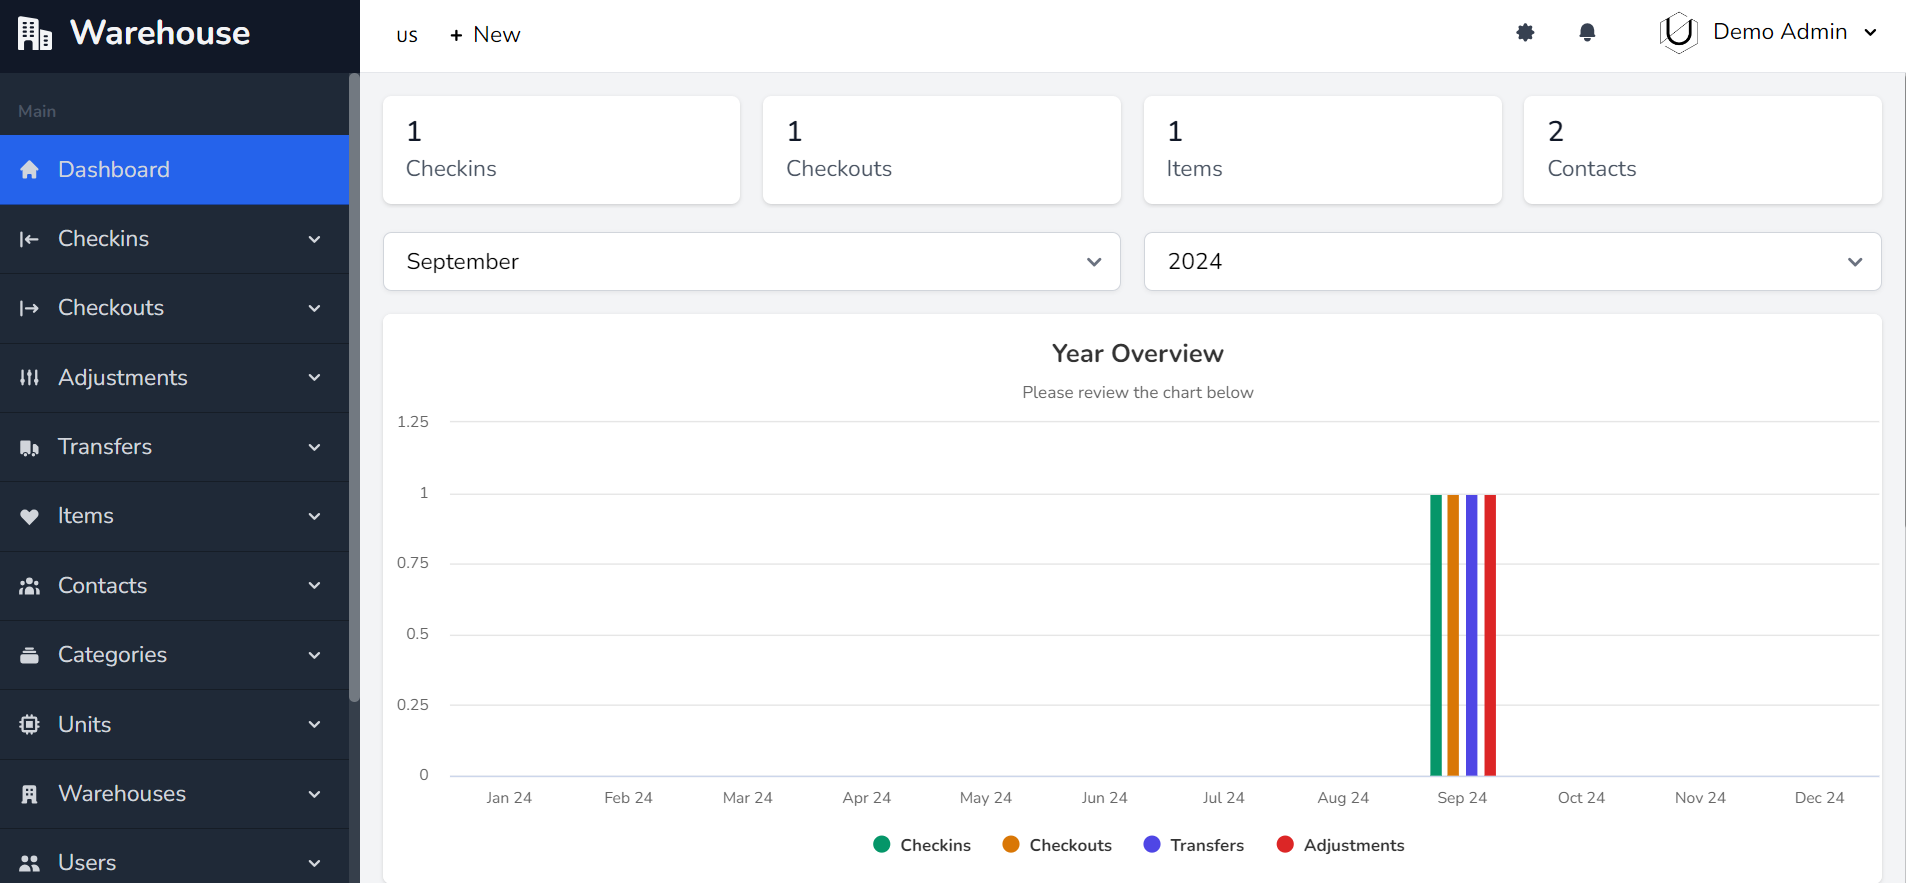Click the + New button
This screenshot has height=883, width=1906.
485,35
